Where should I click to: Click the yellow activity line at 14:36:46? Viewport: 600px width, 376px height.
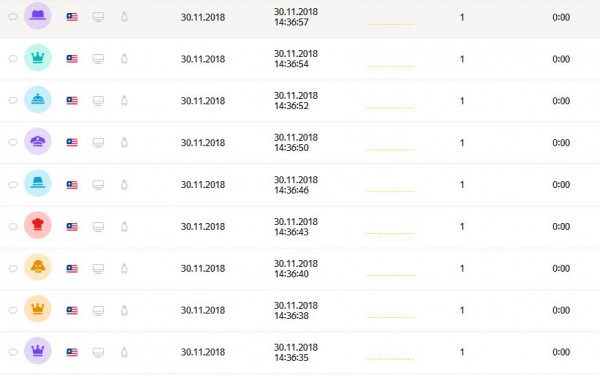390,191
